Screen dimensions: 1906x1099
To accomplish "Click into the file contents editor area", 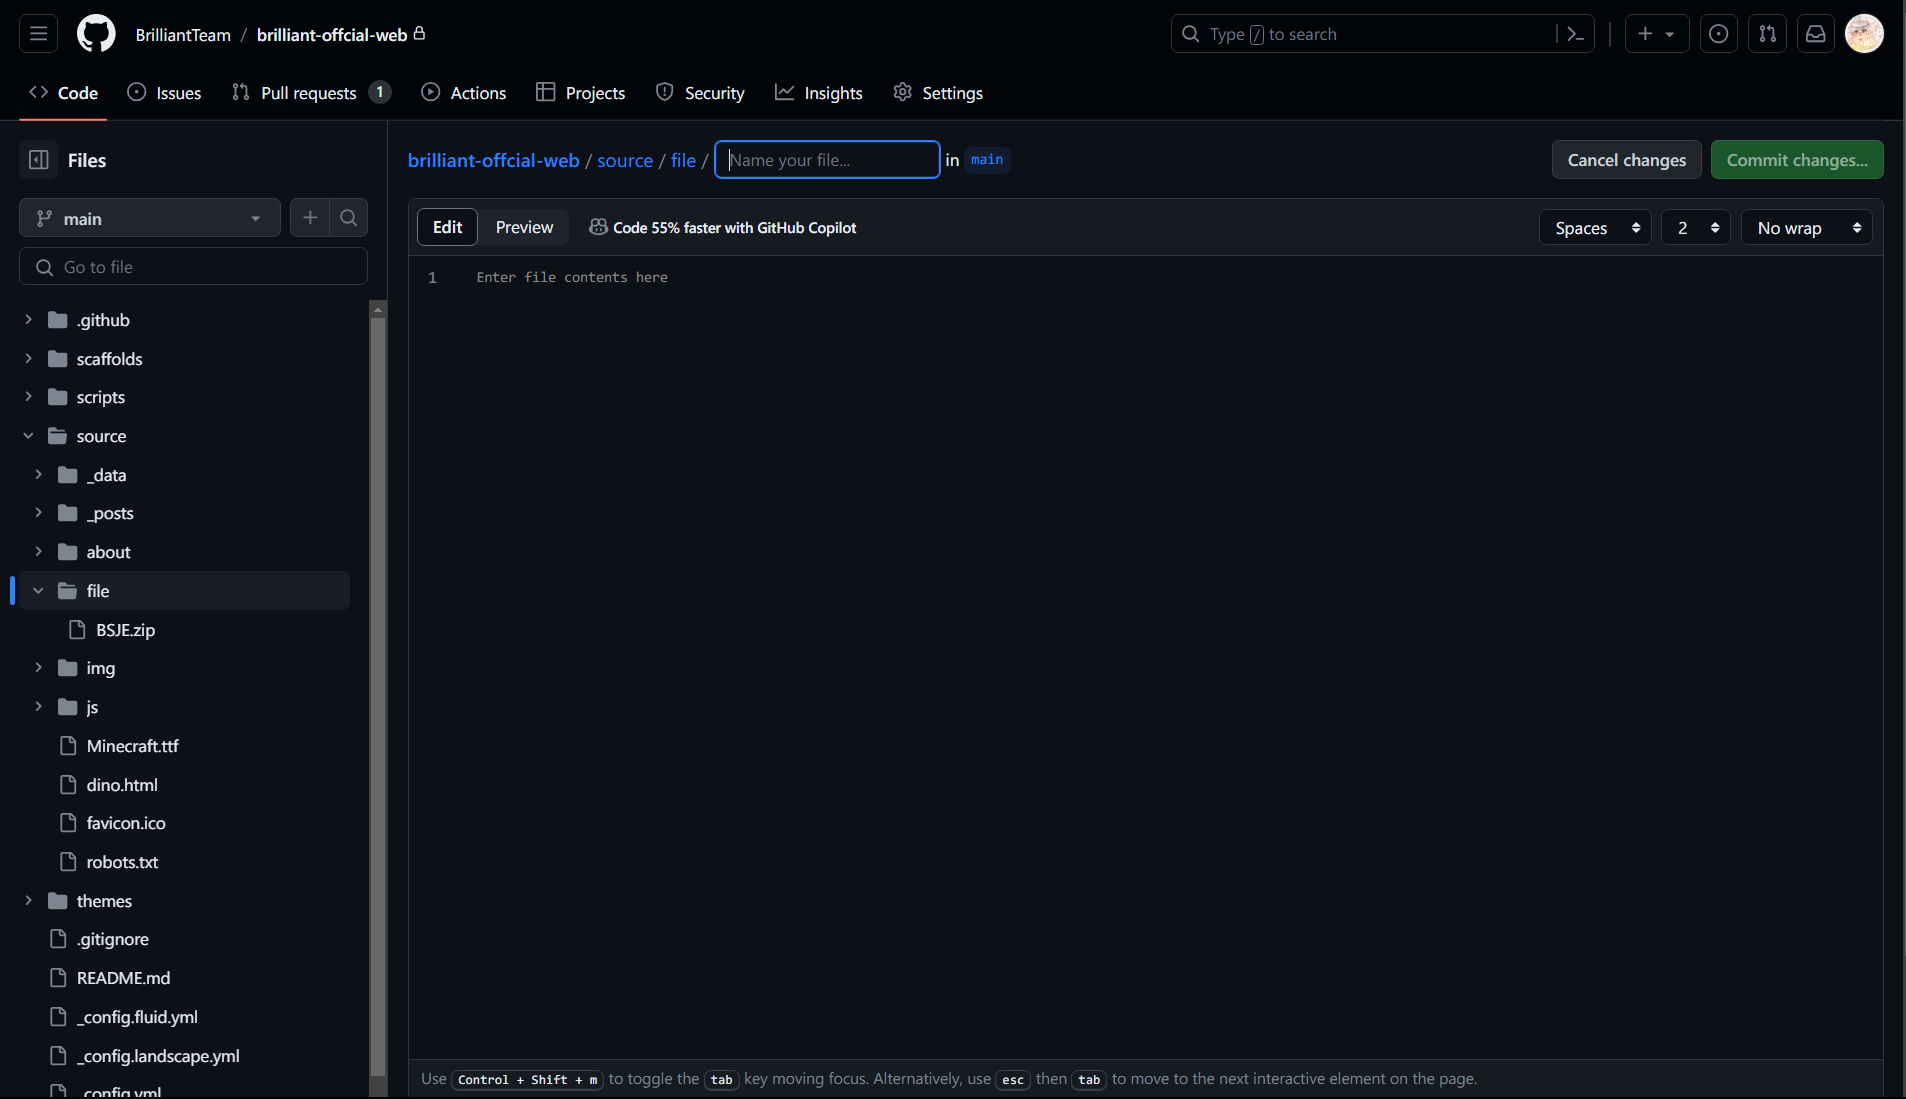I will pos(1145,656).
